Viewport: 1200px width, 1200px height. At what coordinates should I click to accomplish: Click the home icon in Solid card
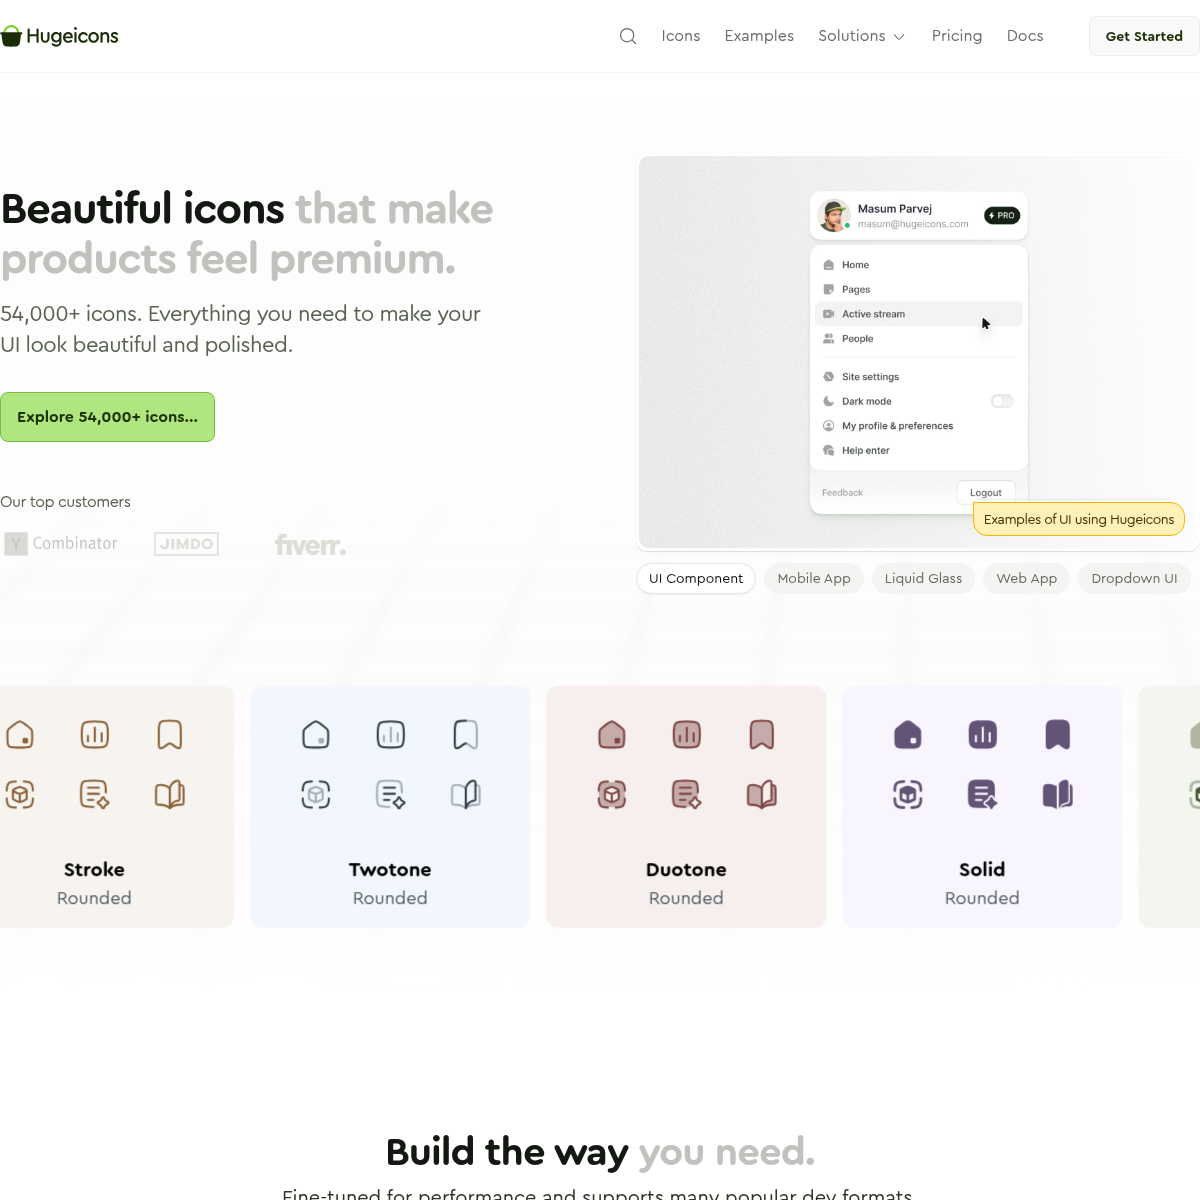pyautogui.click(x=908, y=735)
